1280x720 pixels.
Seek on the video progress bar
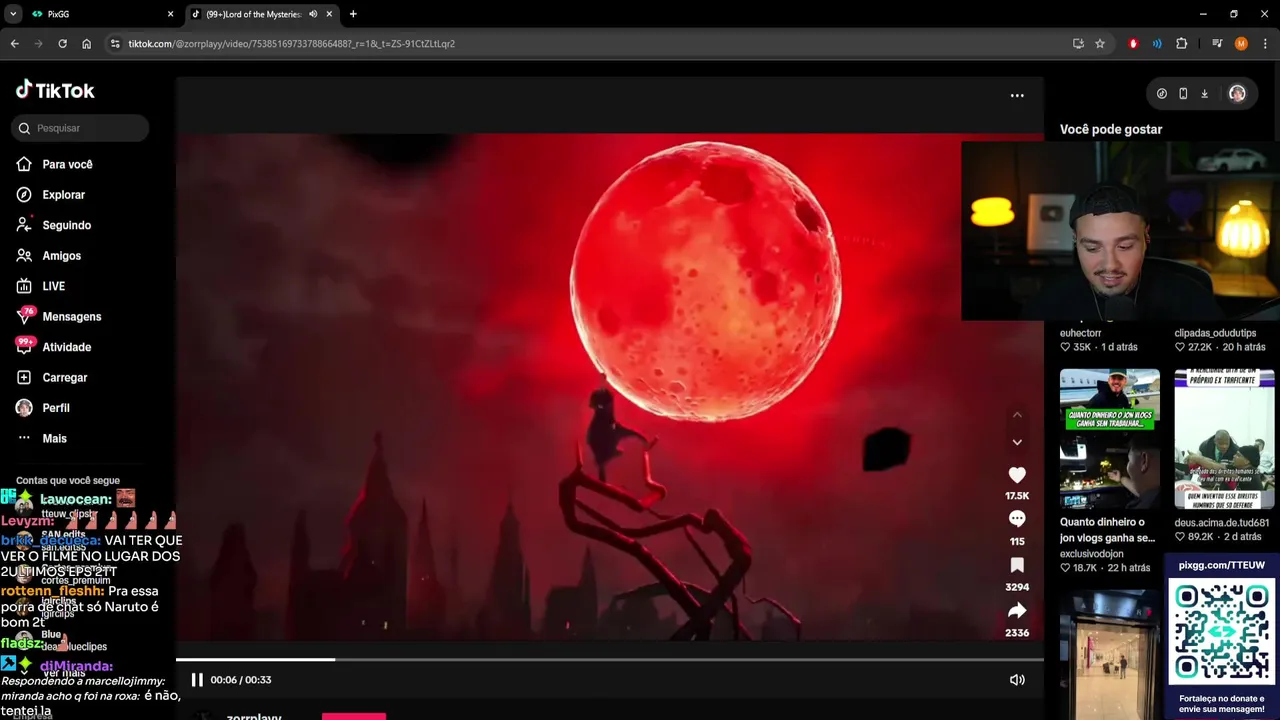click(610, 660)
